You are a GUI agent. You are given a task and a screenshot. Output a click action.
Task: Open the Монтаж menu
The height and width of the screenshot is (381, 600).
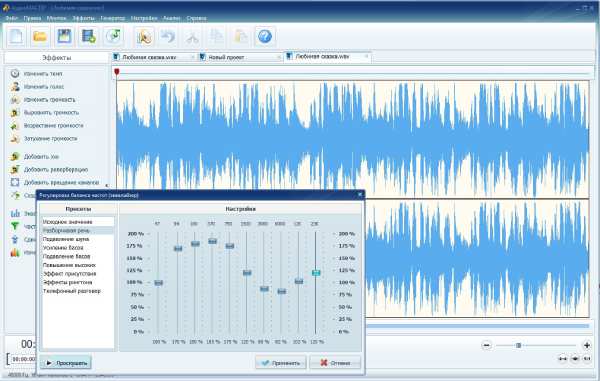tap(56, 18)
